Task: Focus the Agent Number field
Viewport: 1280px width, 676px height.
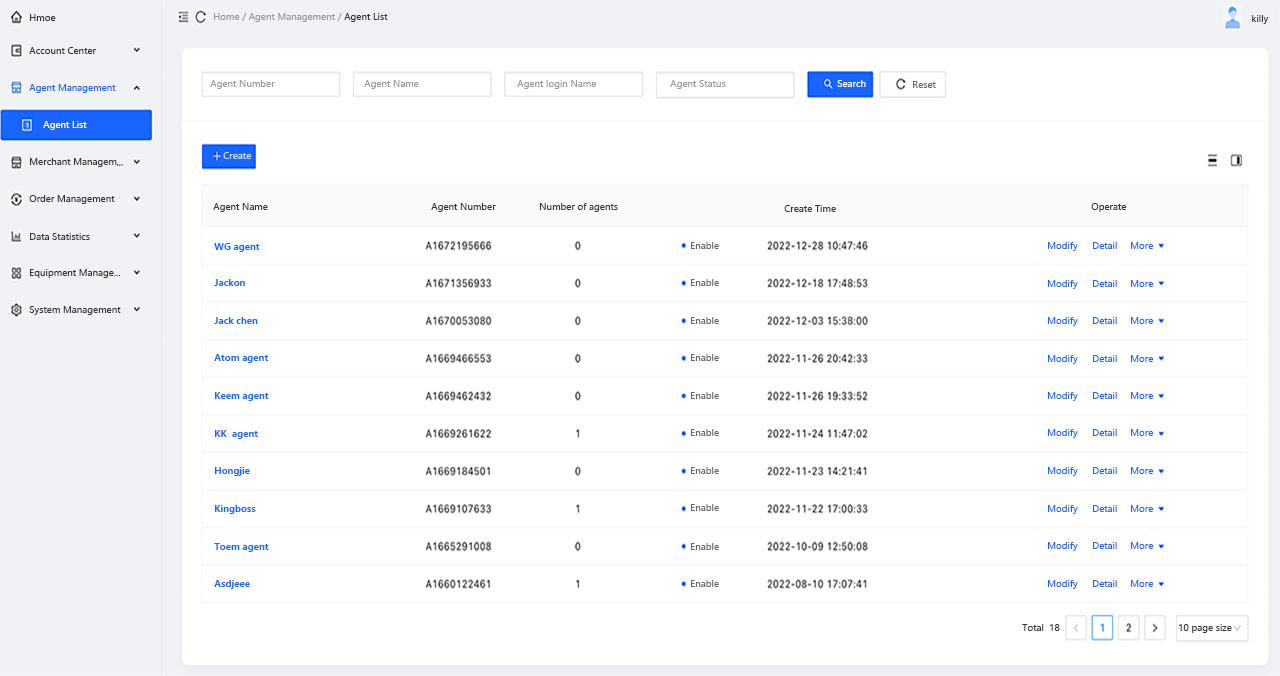Action: point(271,84)
